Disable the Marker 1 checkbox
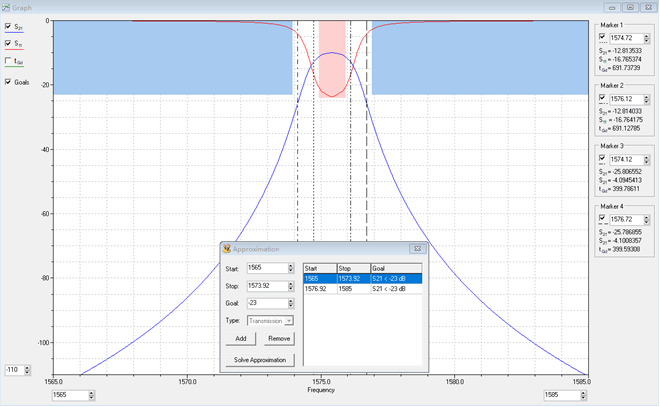Viewport: 660px width, 407px height. (602, 38)
